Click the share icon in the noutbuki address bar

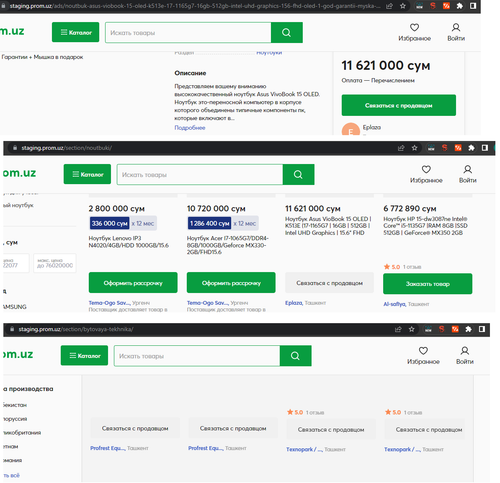pyautogui.click(x=401, y=148)
